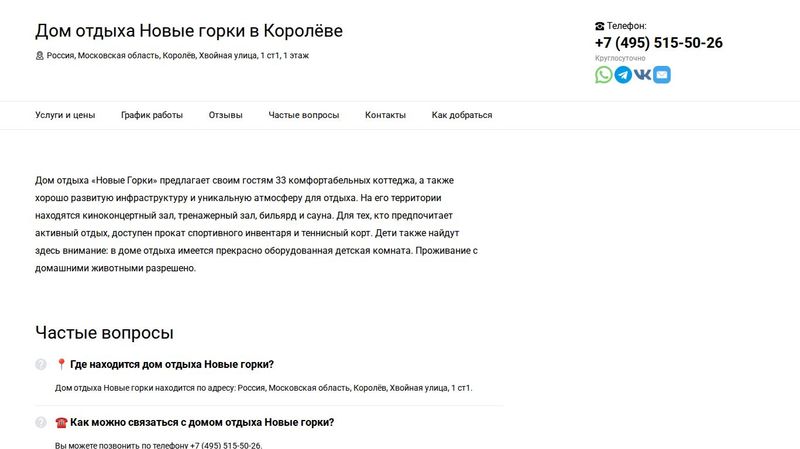Click the address Хвойная улица in header
The width and height of the screenshot is (800, 449).
click(228, 56)
